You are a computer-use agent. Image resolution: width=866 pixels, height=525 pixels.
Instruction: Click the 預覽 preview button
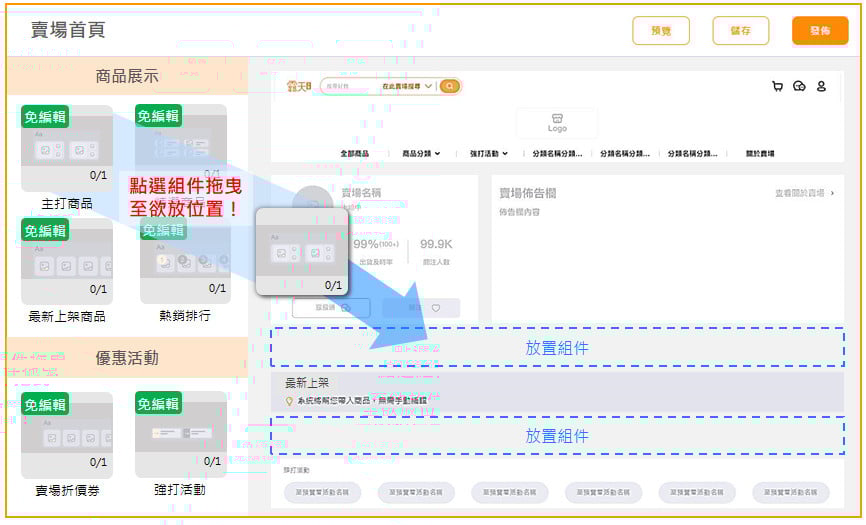(x=661, y=31)
